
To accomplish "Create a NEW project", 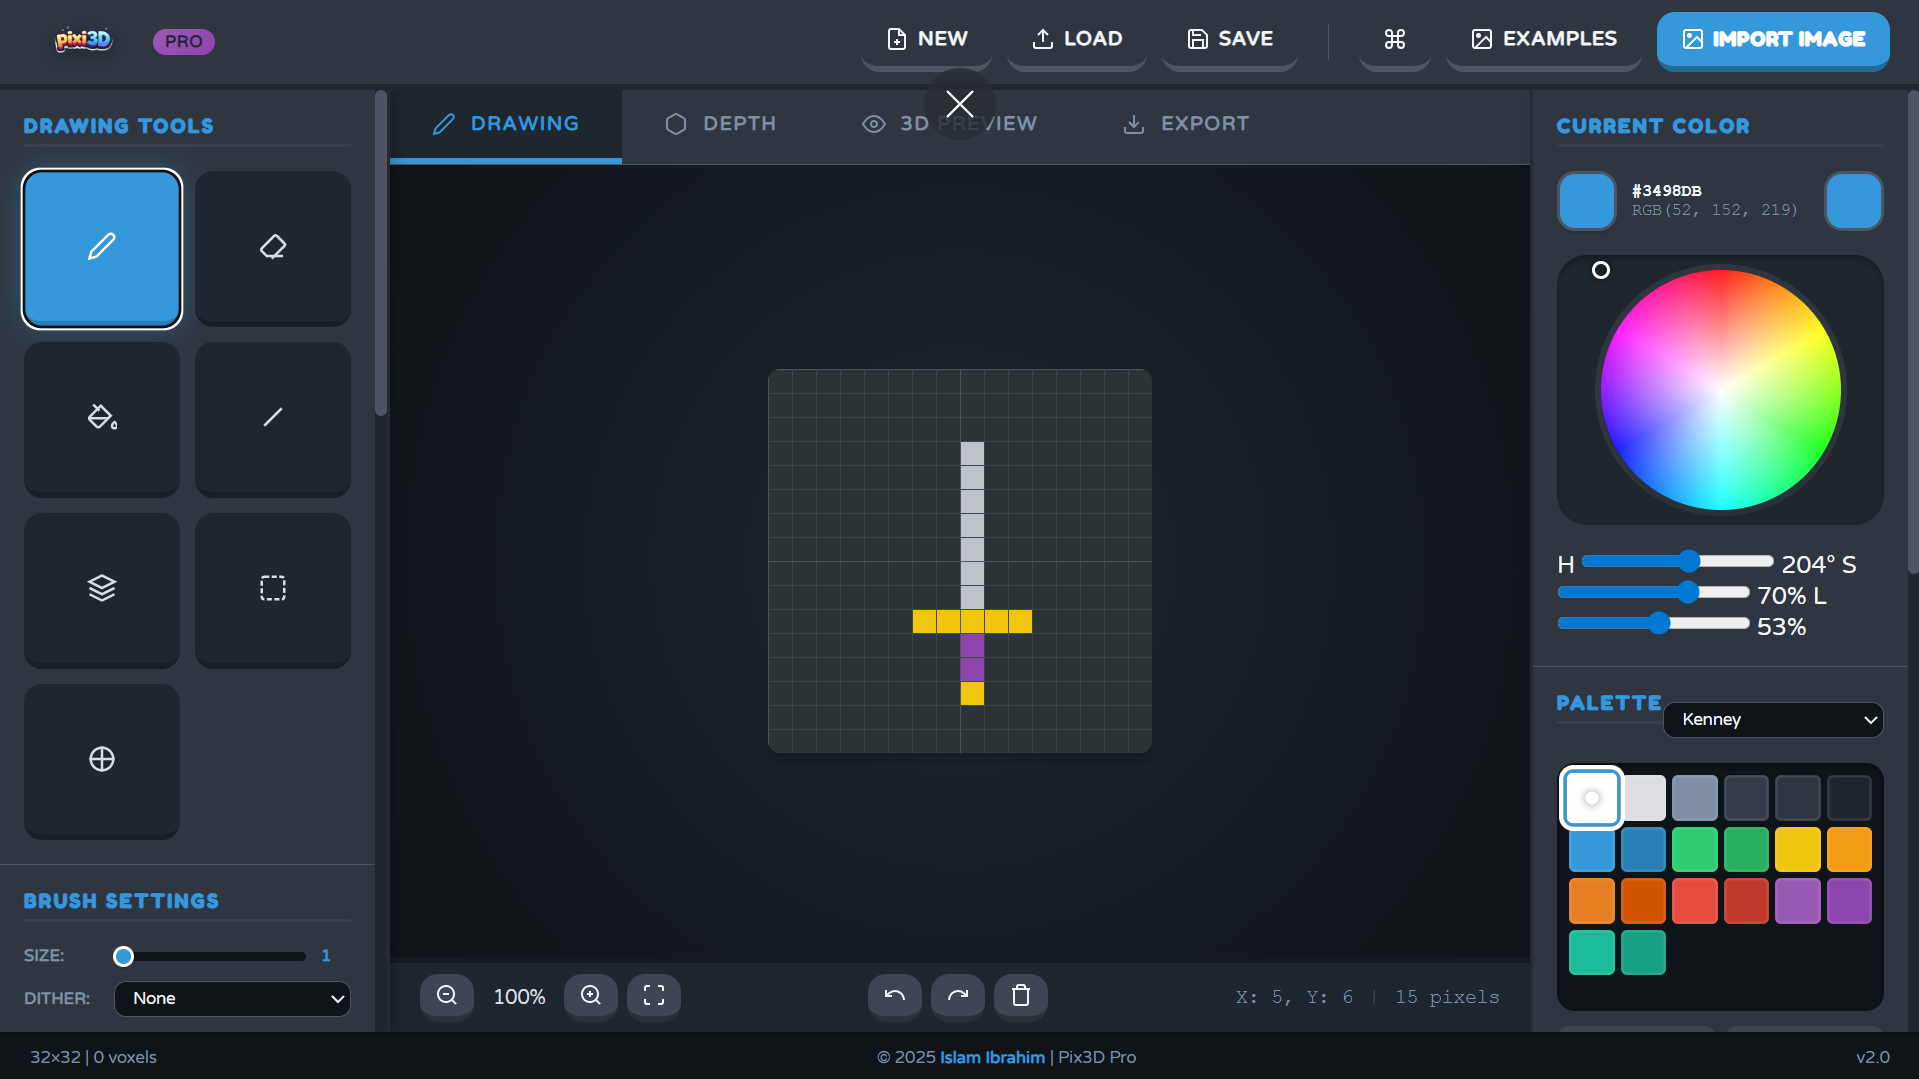I will coord(927,40).
